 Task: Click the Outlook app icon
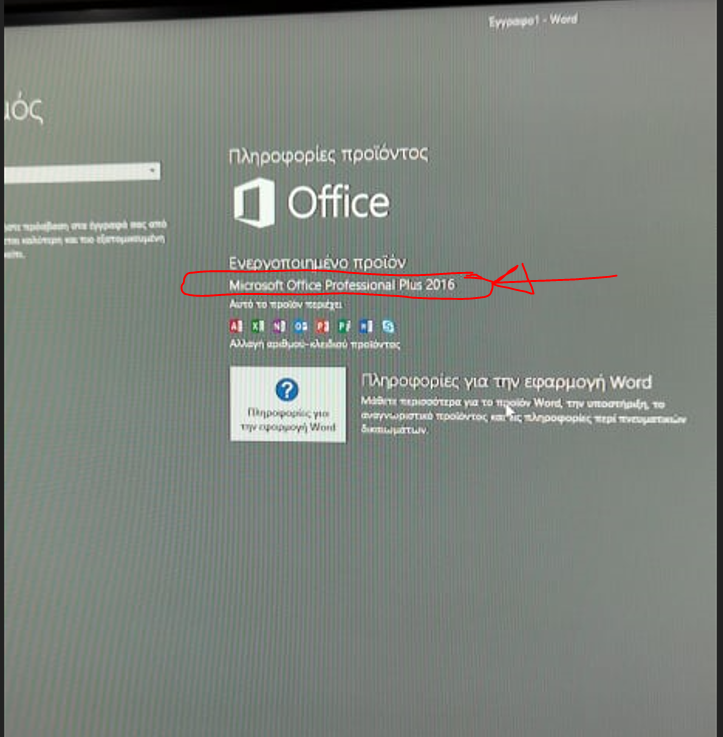[x=301, y=326]
